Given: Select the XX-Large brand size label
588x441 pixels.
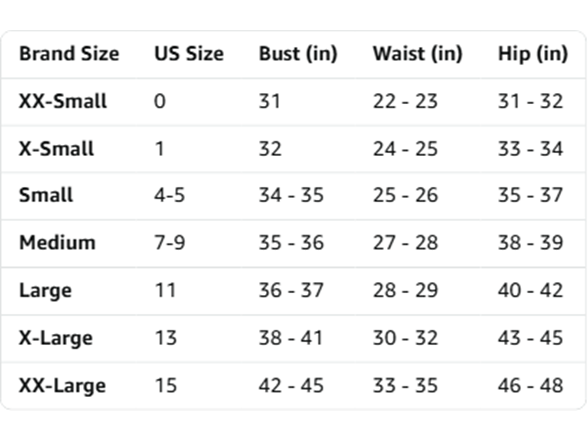Looking at the screenshot, I should coord(63,386).
